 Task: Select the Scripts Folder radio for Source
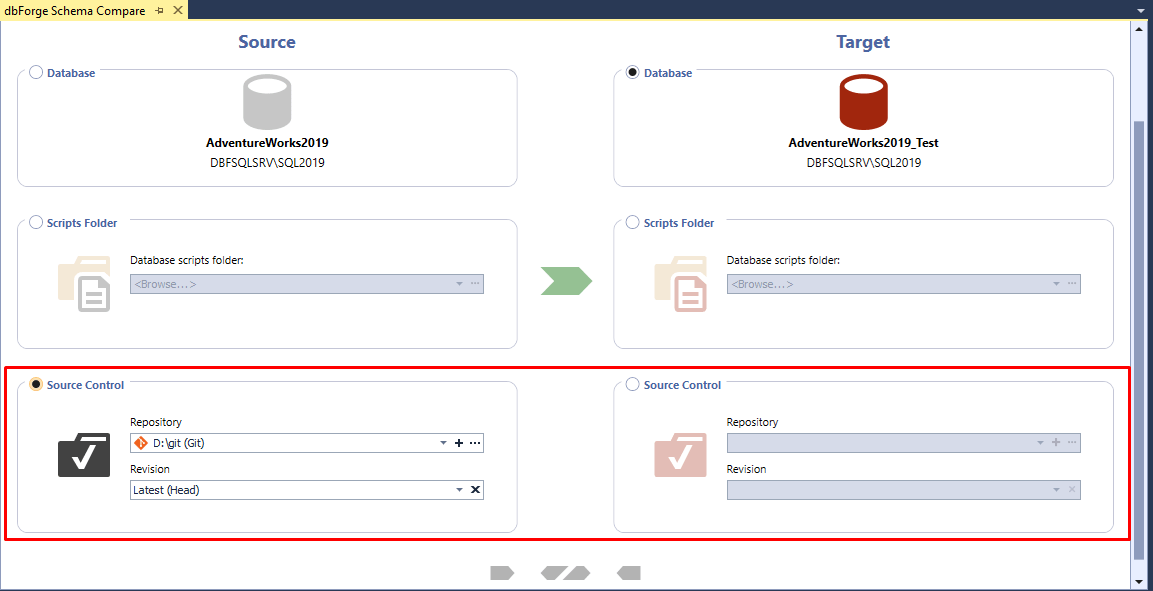(34, 222)
